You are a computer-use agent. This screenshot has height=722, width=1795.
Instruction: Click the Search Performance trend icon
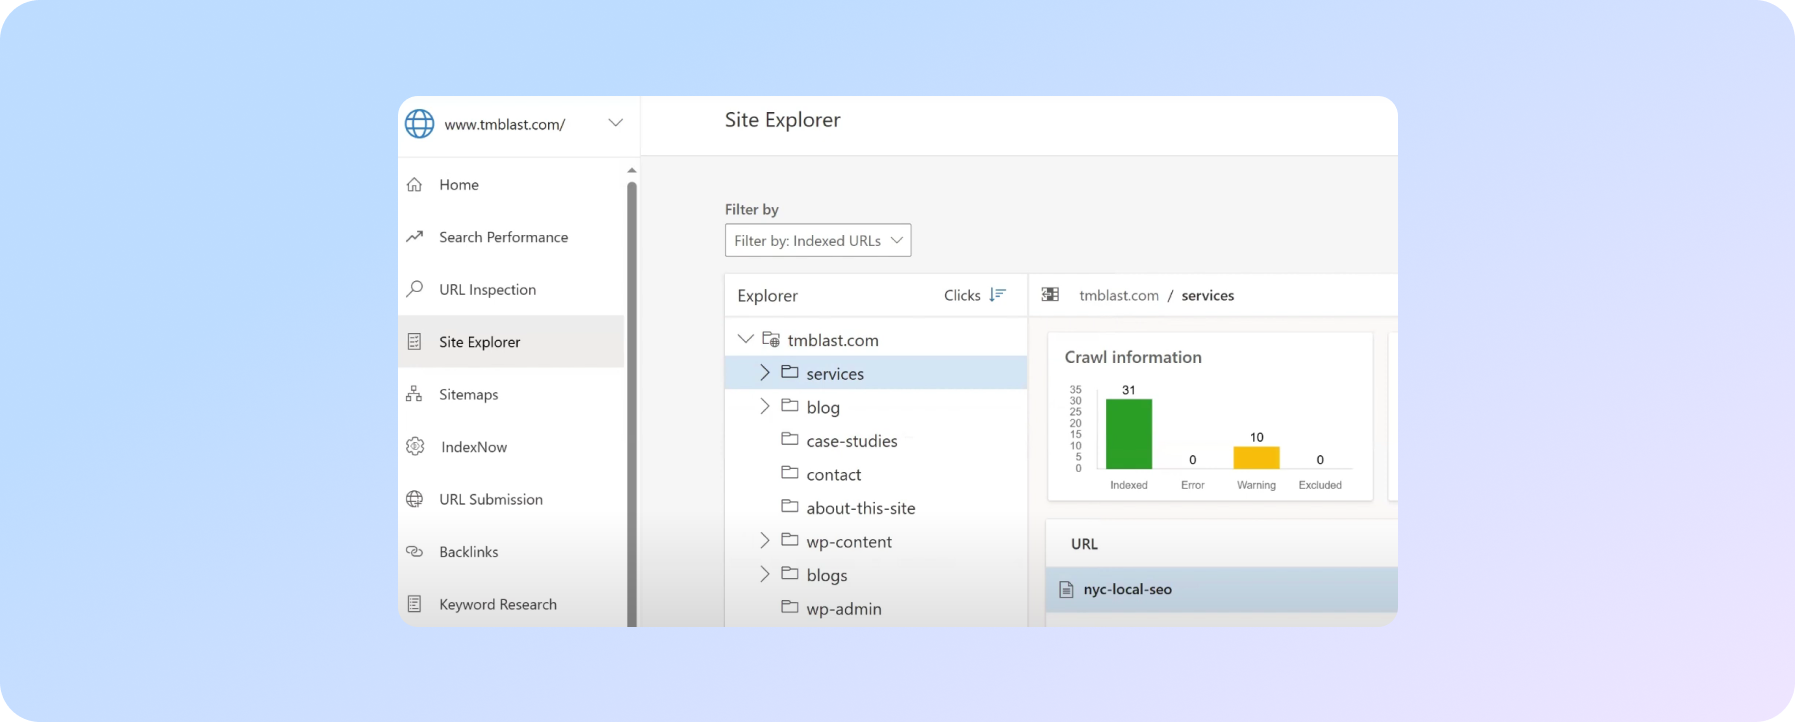pyautogui.click(x=414, y=237)
